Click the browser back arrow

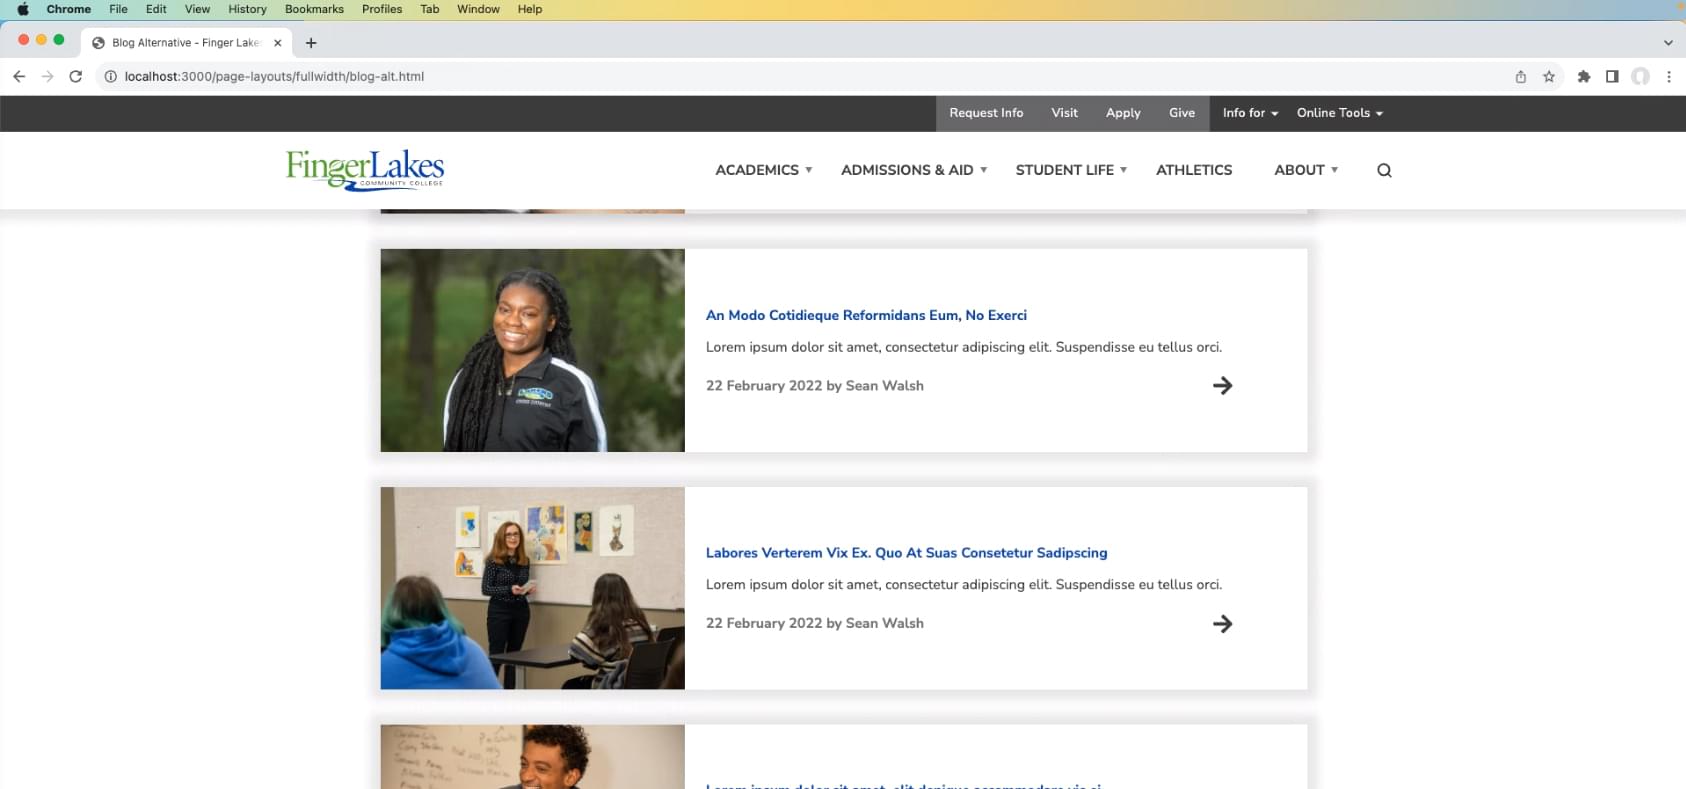click(x=19, y=76)
